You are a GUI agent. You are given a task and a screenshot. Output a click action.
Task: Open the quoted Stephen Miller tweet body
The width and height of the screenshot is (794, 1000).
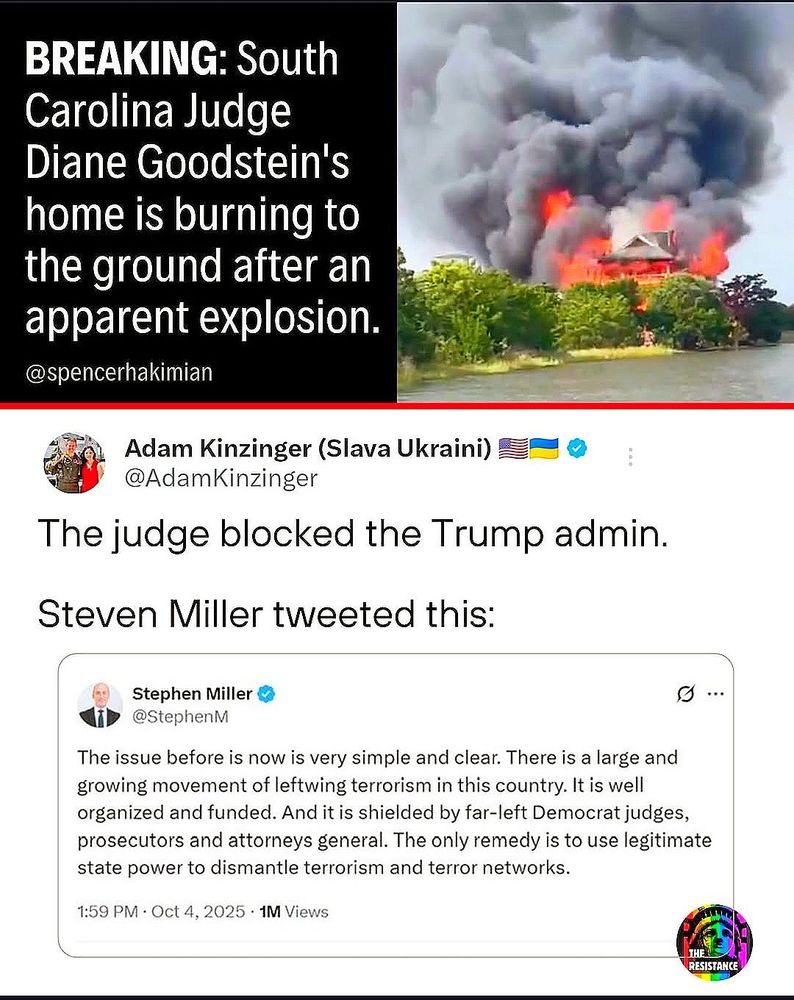click(x=394, y=812)
